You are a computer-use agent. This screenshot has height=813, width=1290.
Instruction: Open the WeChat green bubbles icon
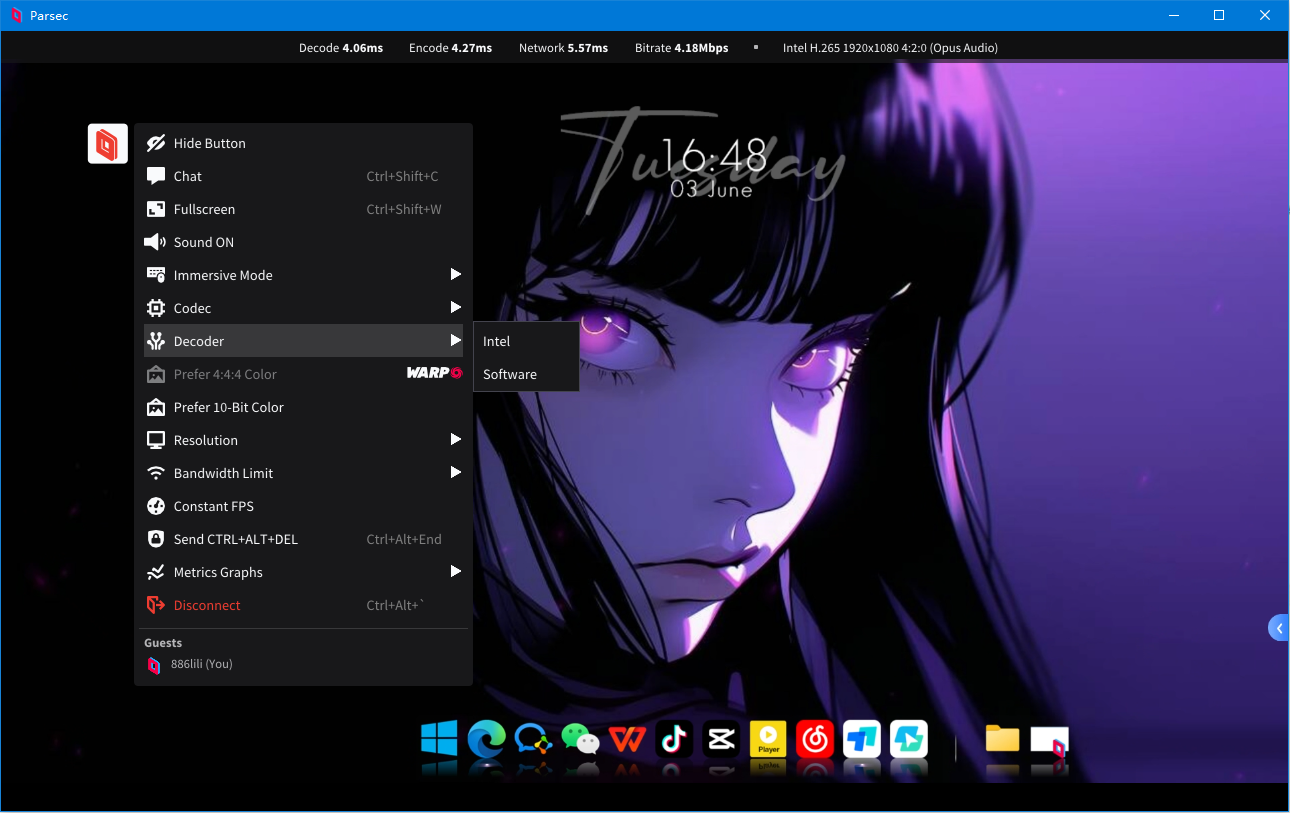pyautogui.click(x=580, y=739)
